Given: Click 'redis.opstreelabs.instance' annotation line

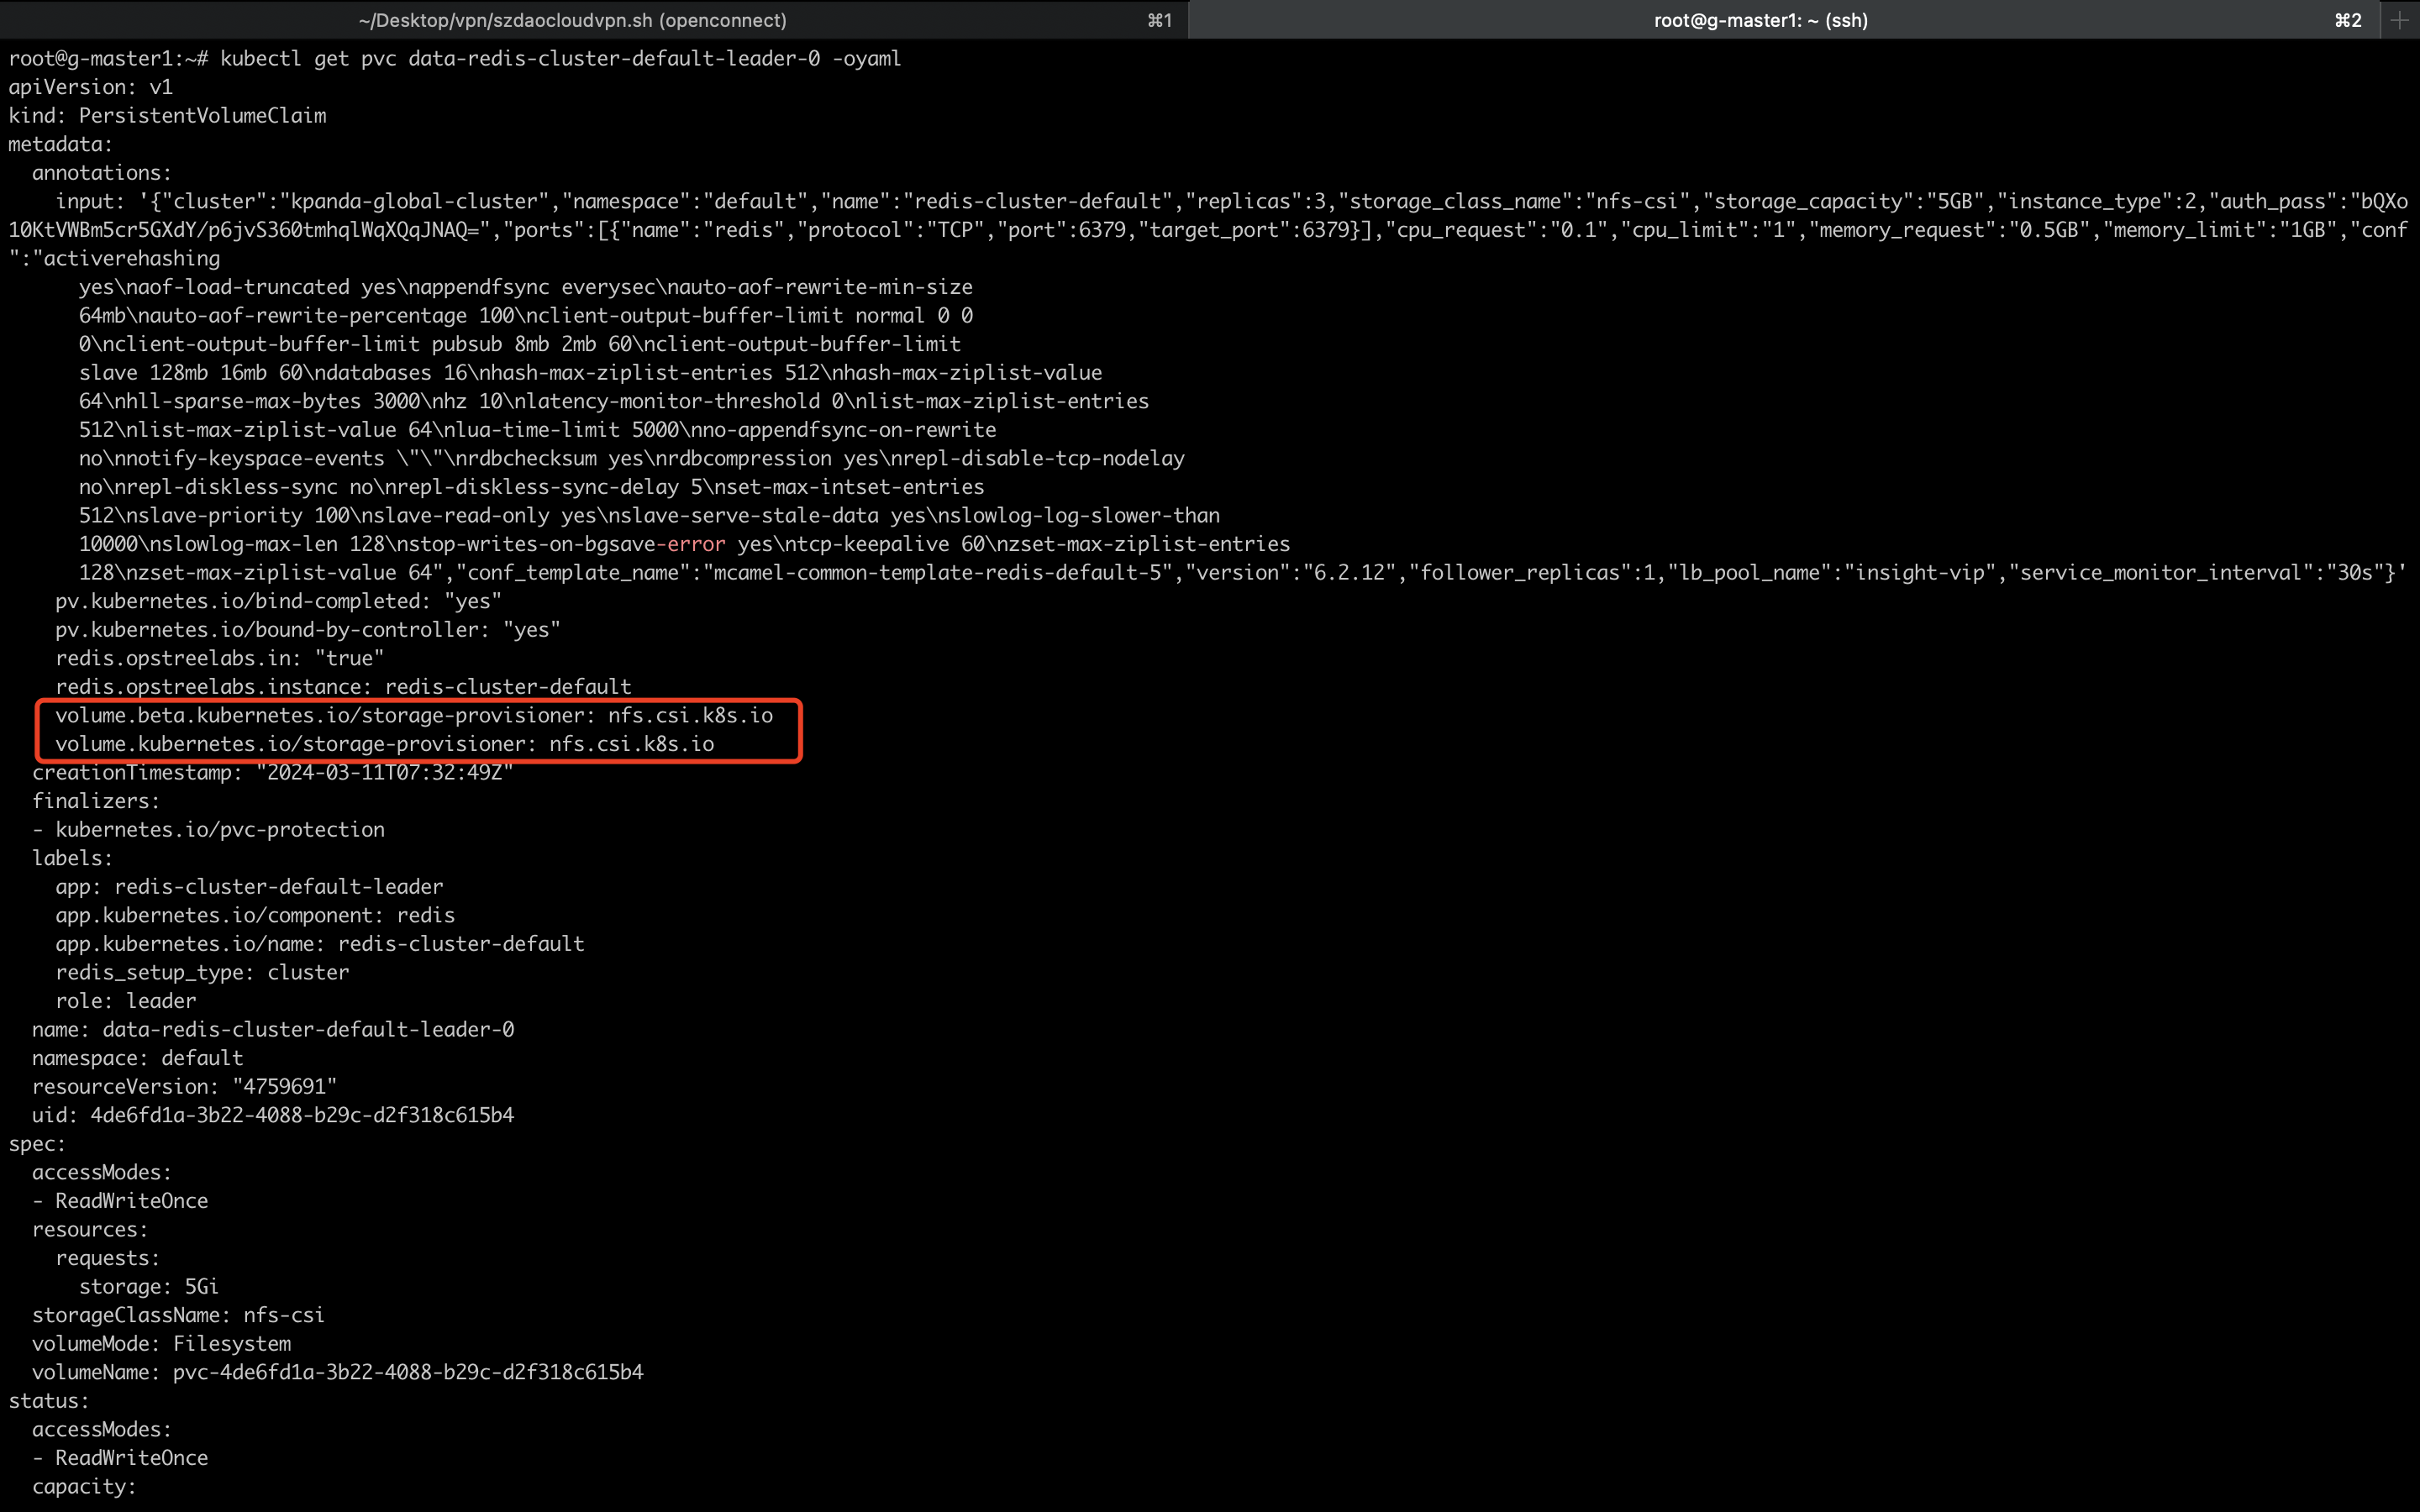Looking at the screenshot, I should click(x=344, y=687).
